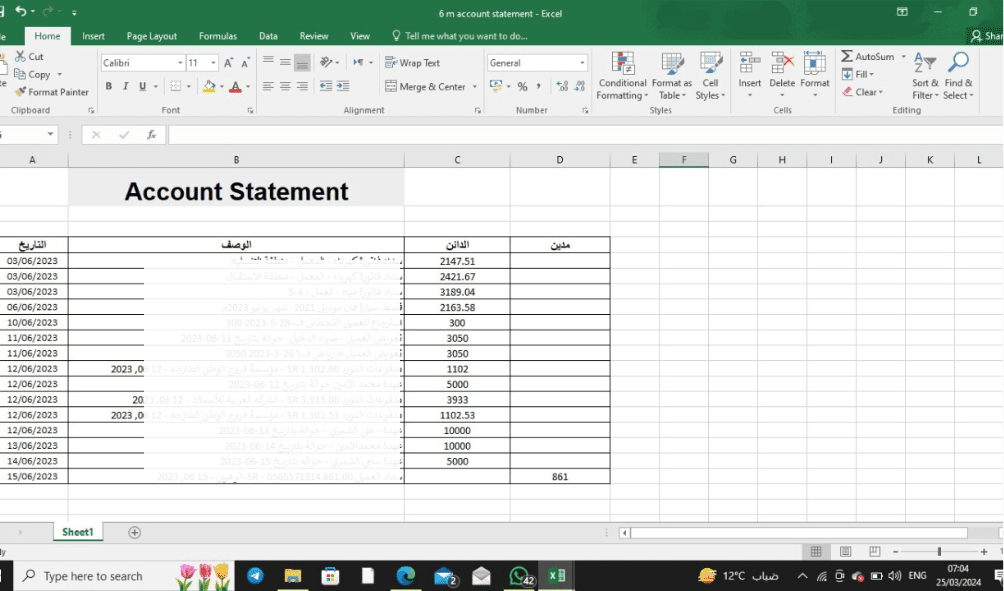Add new sheet with plus icon
The image size is (1004, 591).
tap(134, 532)
